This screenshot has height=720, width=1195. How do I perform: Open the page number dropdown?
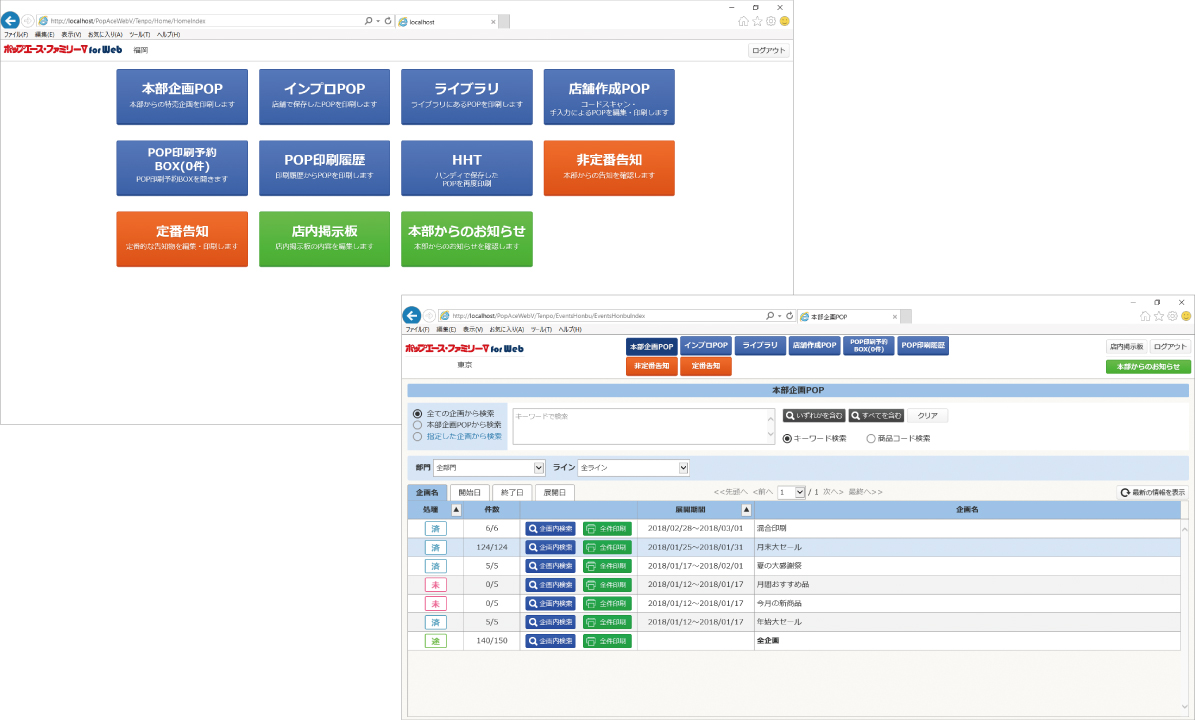tap(791, 492)
